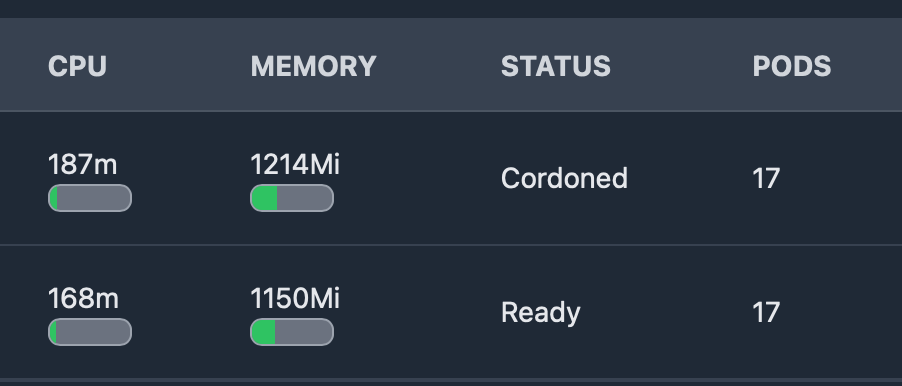
Task: Click the CPU usage bar under 168m
Action: click(90, 333)
